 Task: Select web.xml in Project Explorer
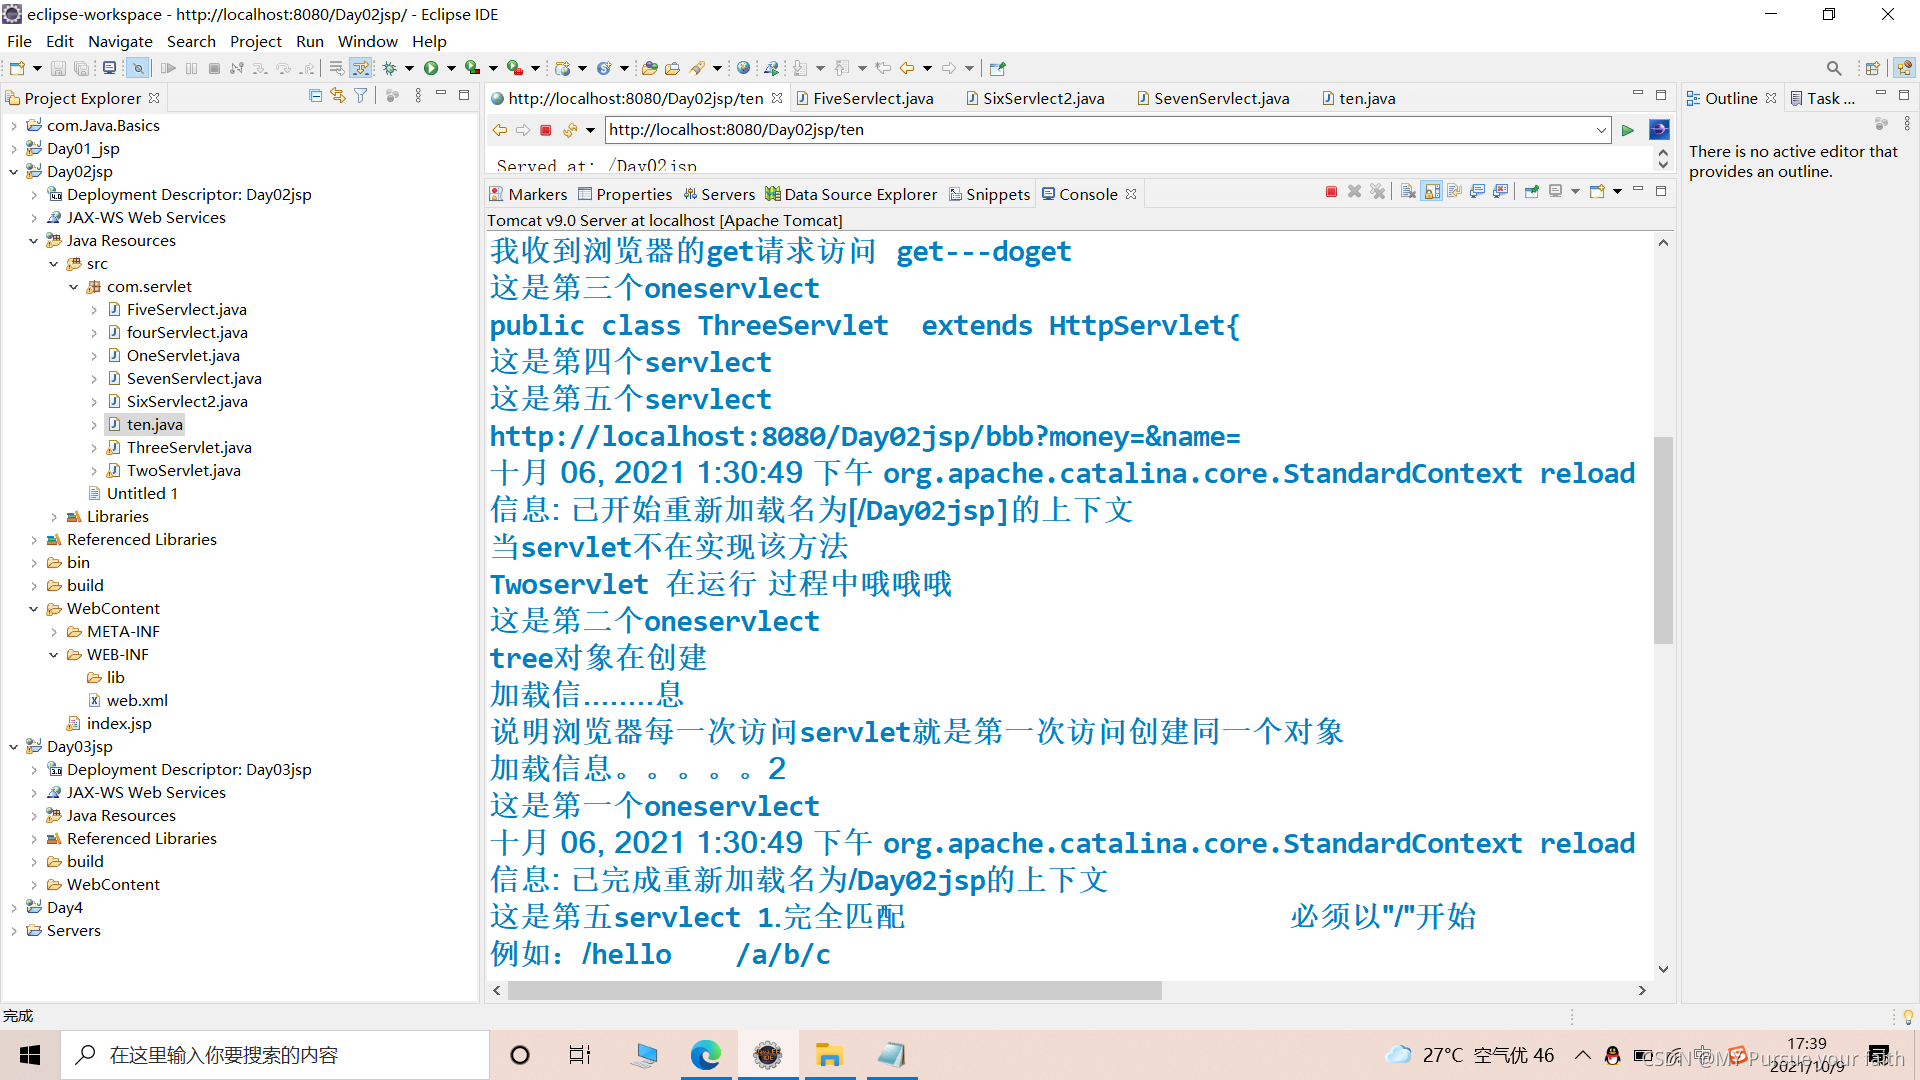point(137,701)
